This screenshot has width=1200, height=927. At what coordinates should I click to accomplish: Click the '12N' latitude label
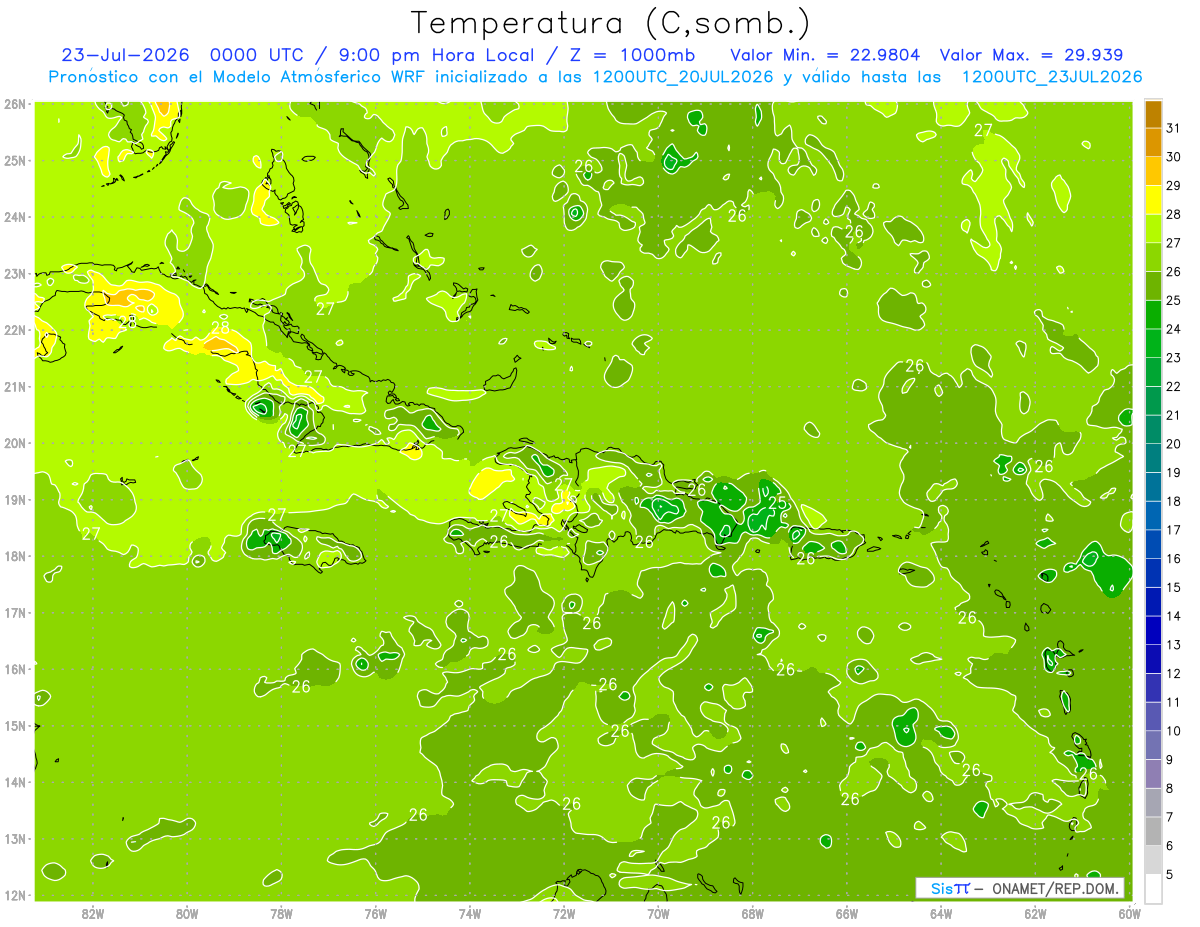coord(15,895)
